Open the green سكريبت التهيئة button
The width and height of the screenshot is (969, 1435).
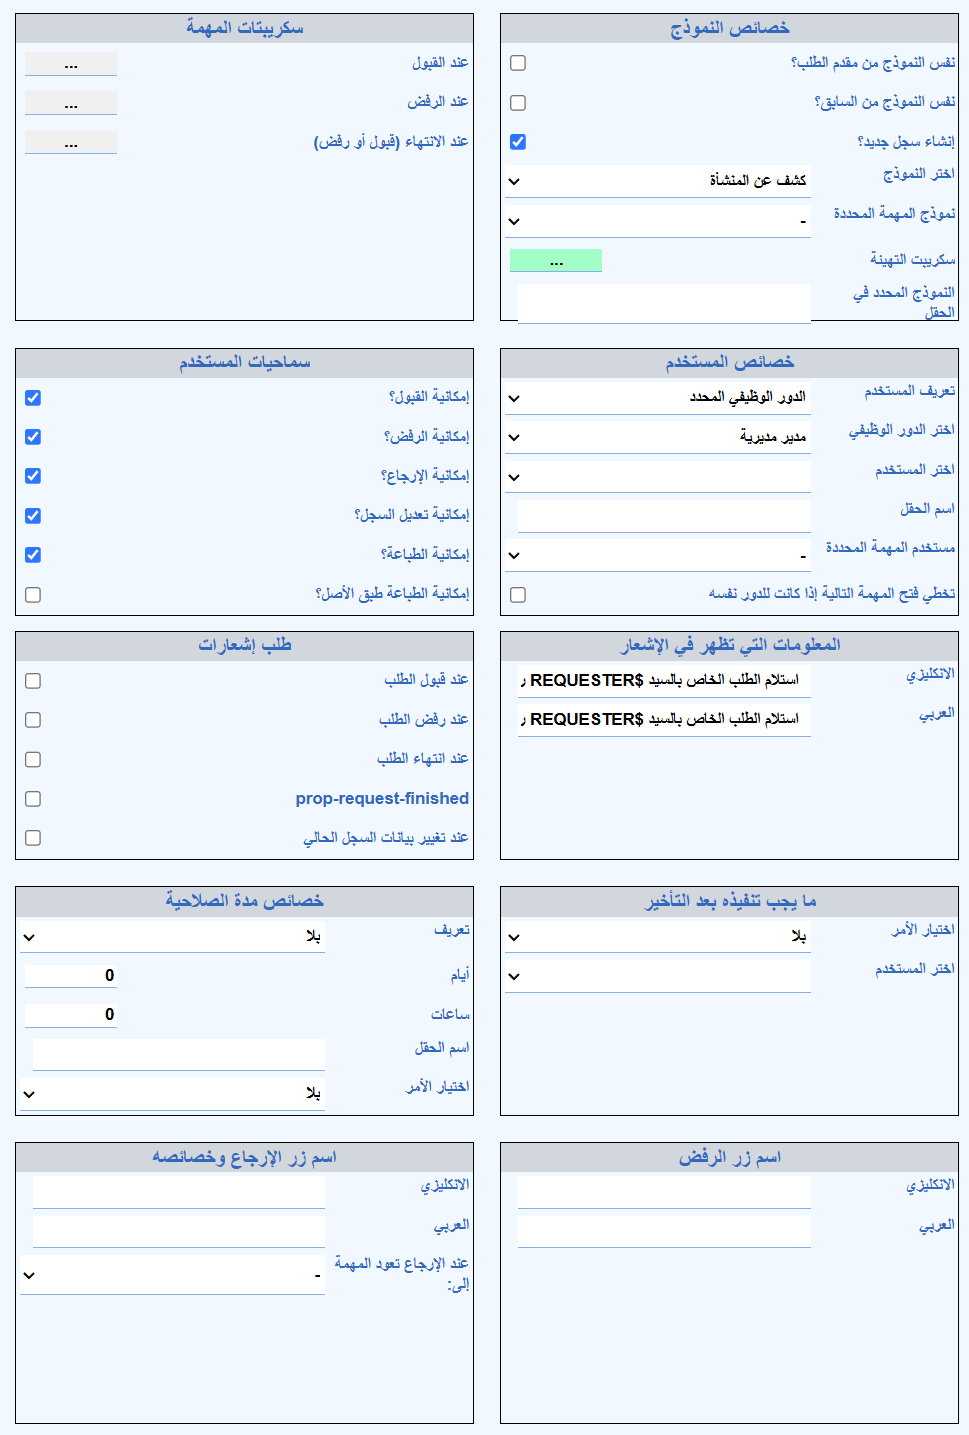[x=556, y=261]
